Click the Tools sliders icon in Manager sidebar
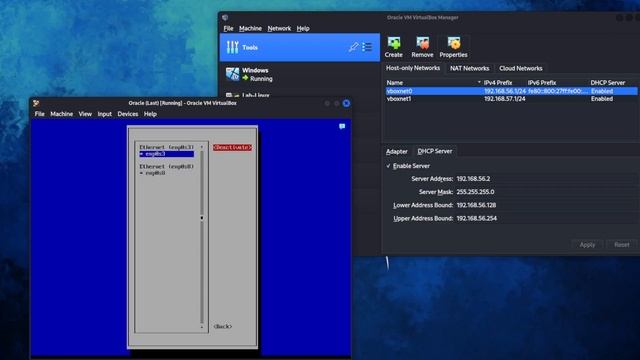 [x=232, y=47]
